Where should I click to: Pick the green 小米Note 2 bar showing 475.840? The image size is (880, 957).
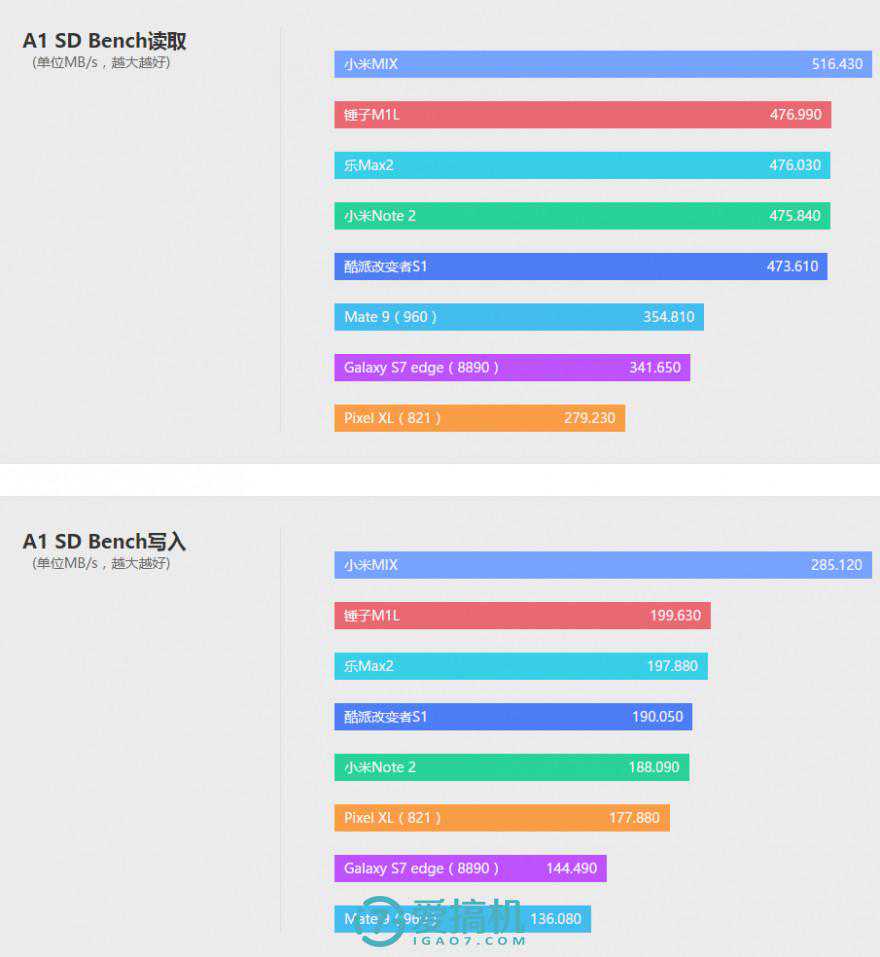click(x=582, y=216)
